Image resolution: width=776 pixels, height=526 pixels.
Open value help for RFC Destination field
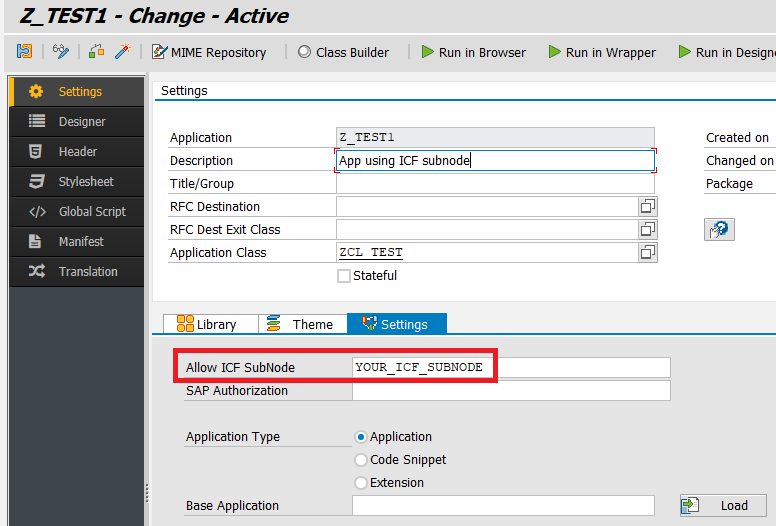(648, 206)
